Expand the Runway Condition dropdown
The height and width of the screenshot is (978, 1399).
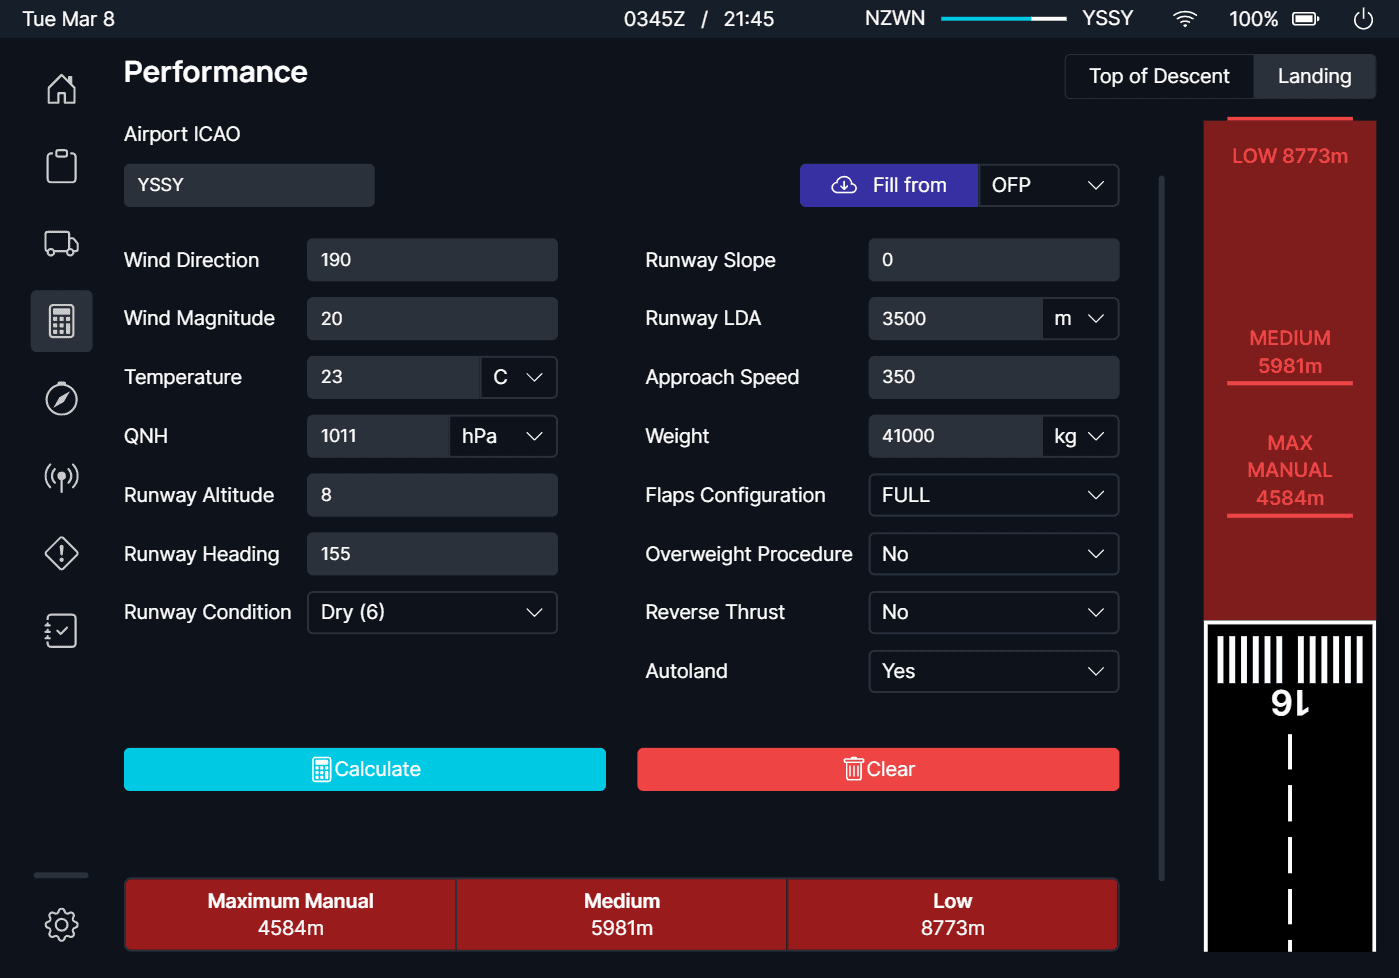click(432, 612)
